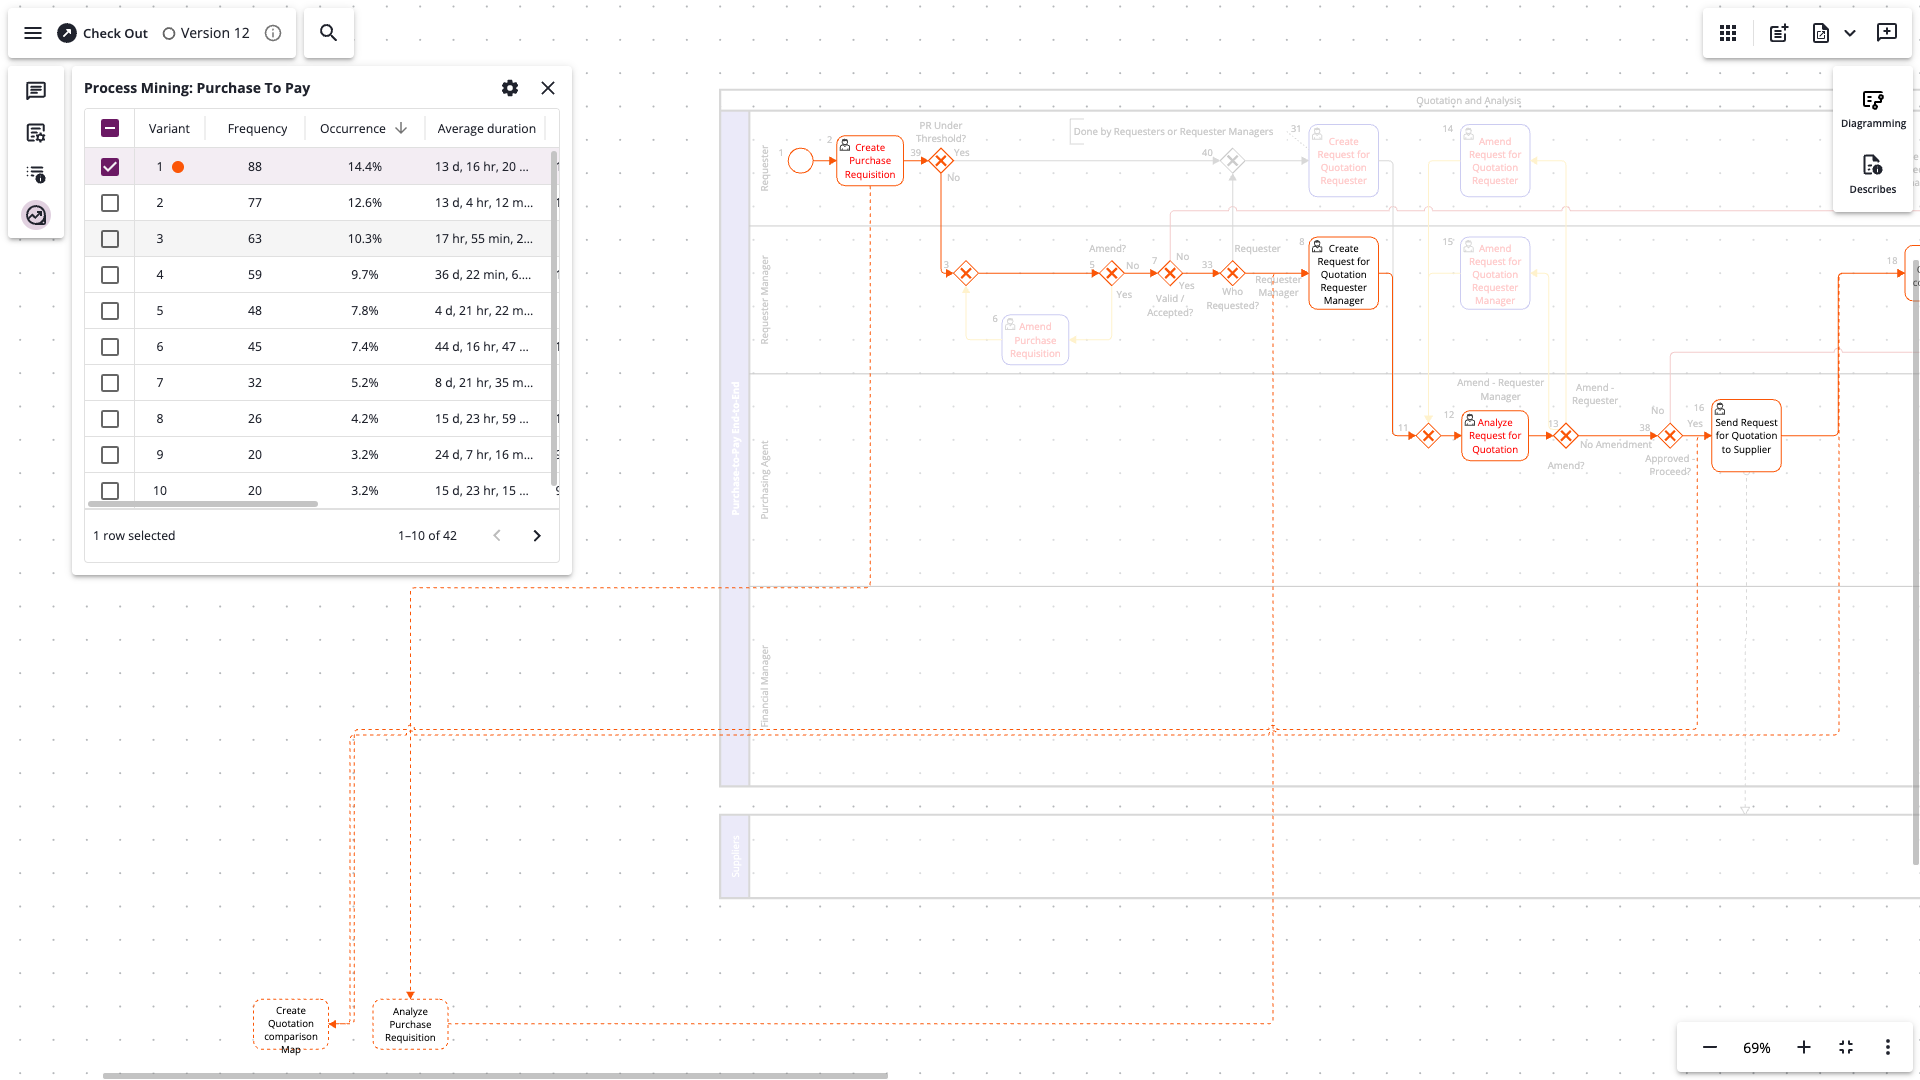Image resolution: width=1920 pixels, height=1080 pixels.
Task: Click the add comment icon in top toolbar
Action: [x=1887, y=33]
